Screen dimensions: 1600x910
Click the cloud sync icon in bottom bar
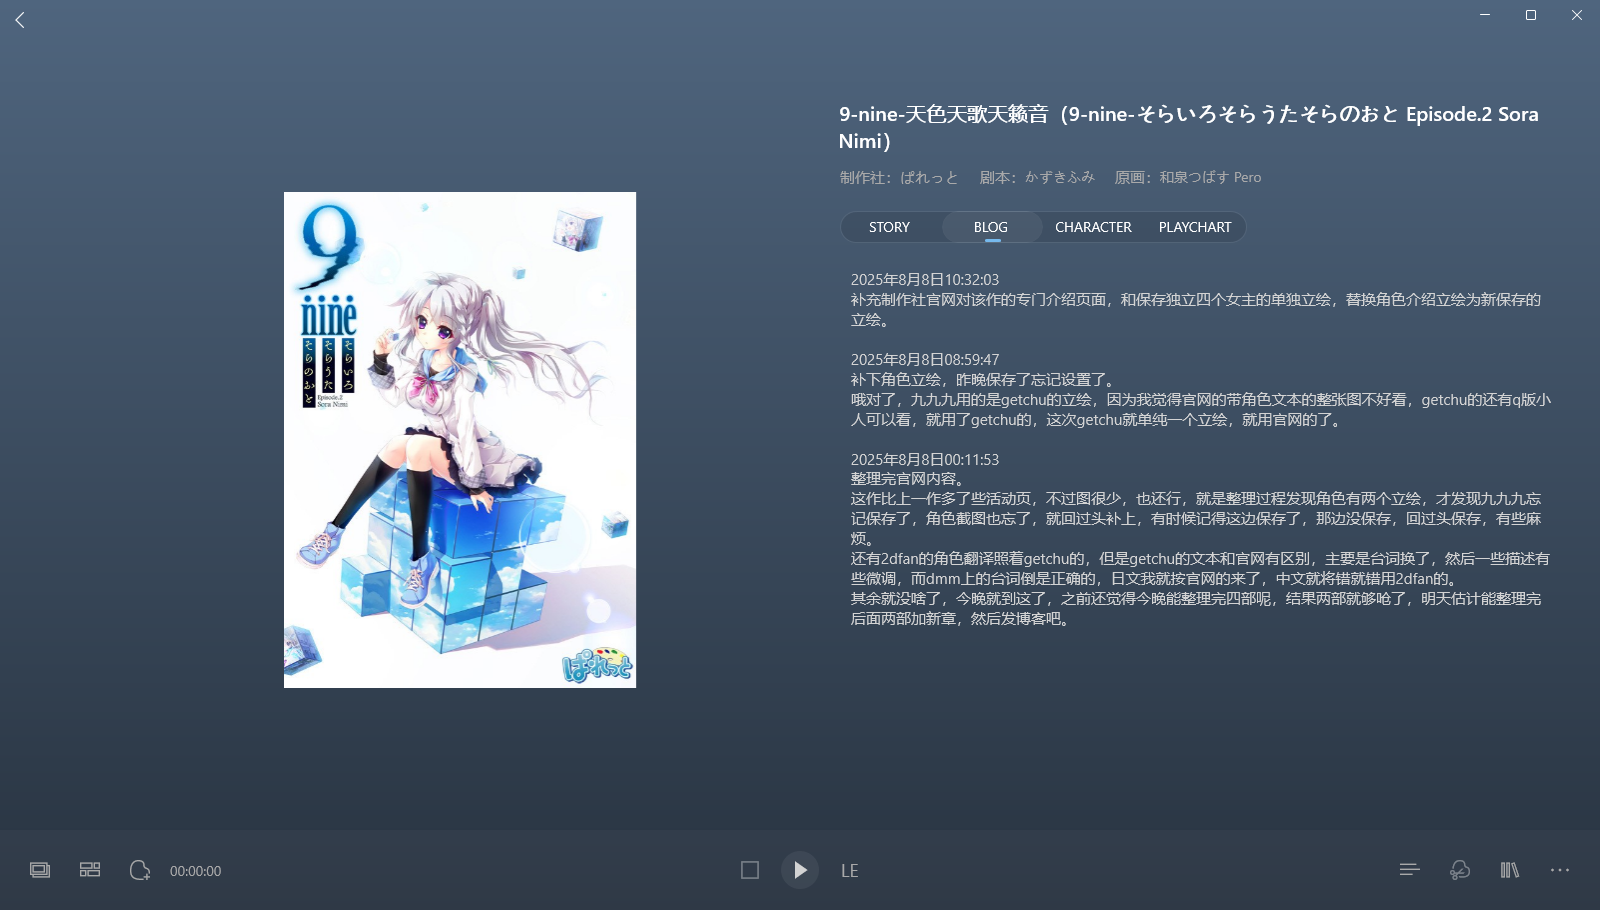(x=1460, y=870)
